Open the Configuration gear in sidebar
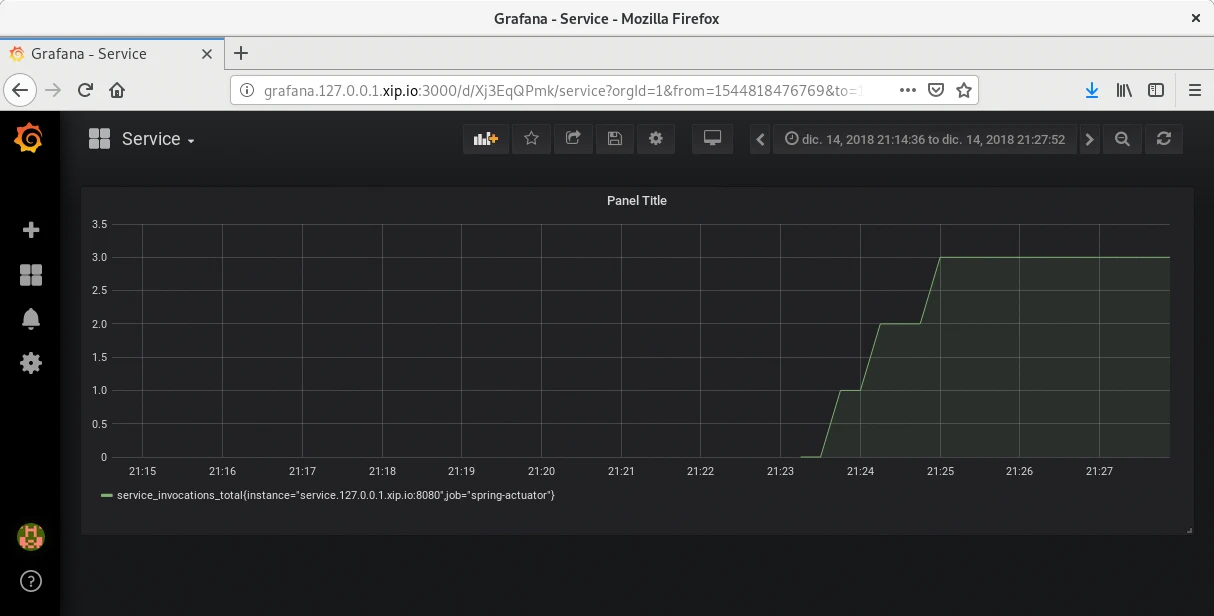The width and height of the screenshot is (1214, 616). [30, 363]
